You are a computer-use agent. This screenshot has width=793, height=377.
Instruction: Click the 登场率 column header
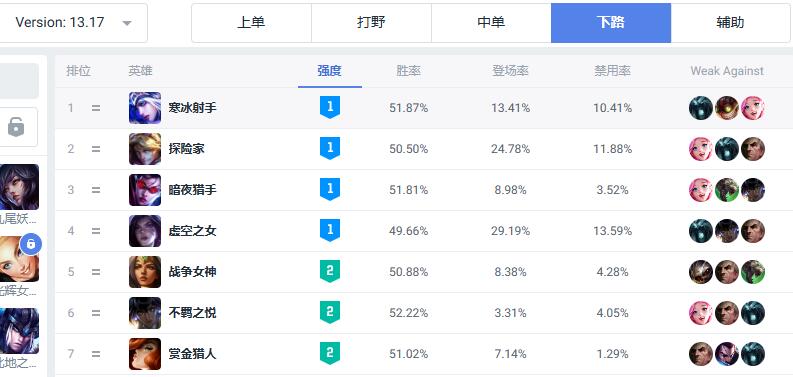510,71
